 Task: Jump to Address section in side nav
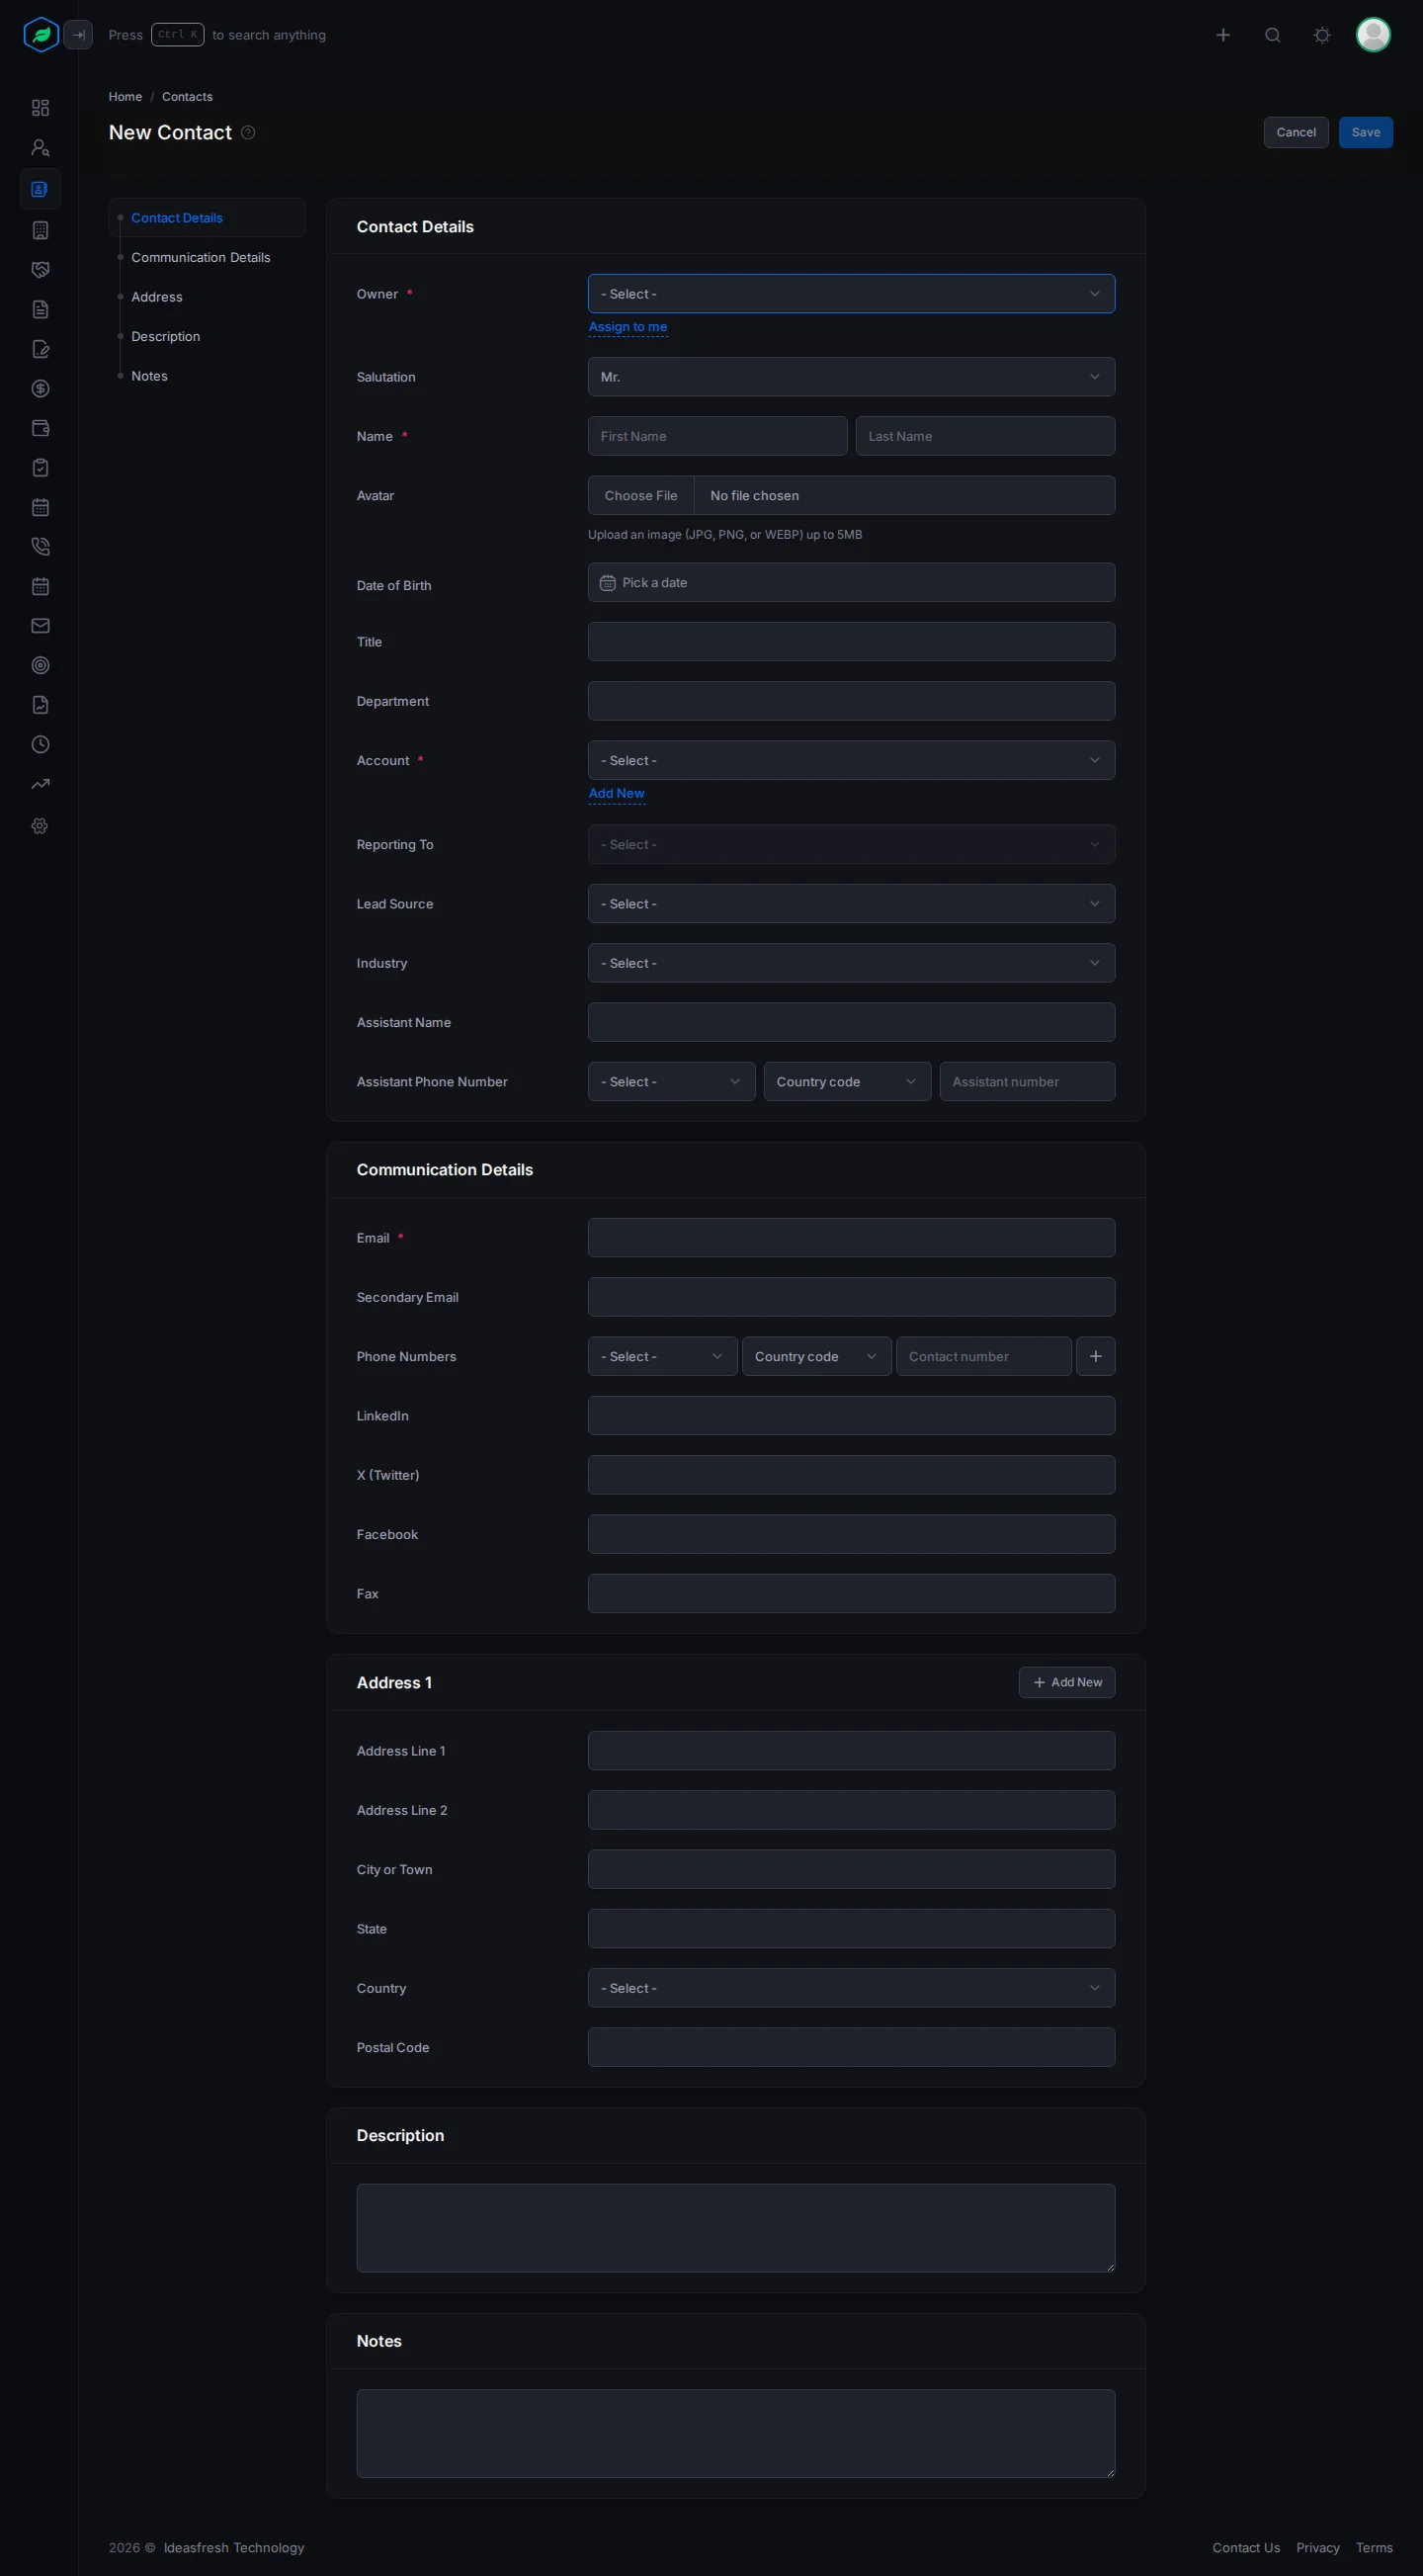coord(157,297)
